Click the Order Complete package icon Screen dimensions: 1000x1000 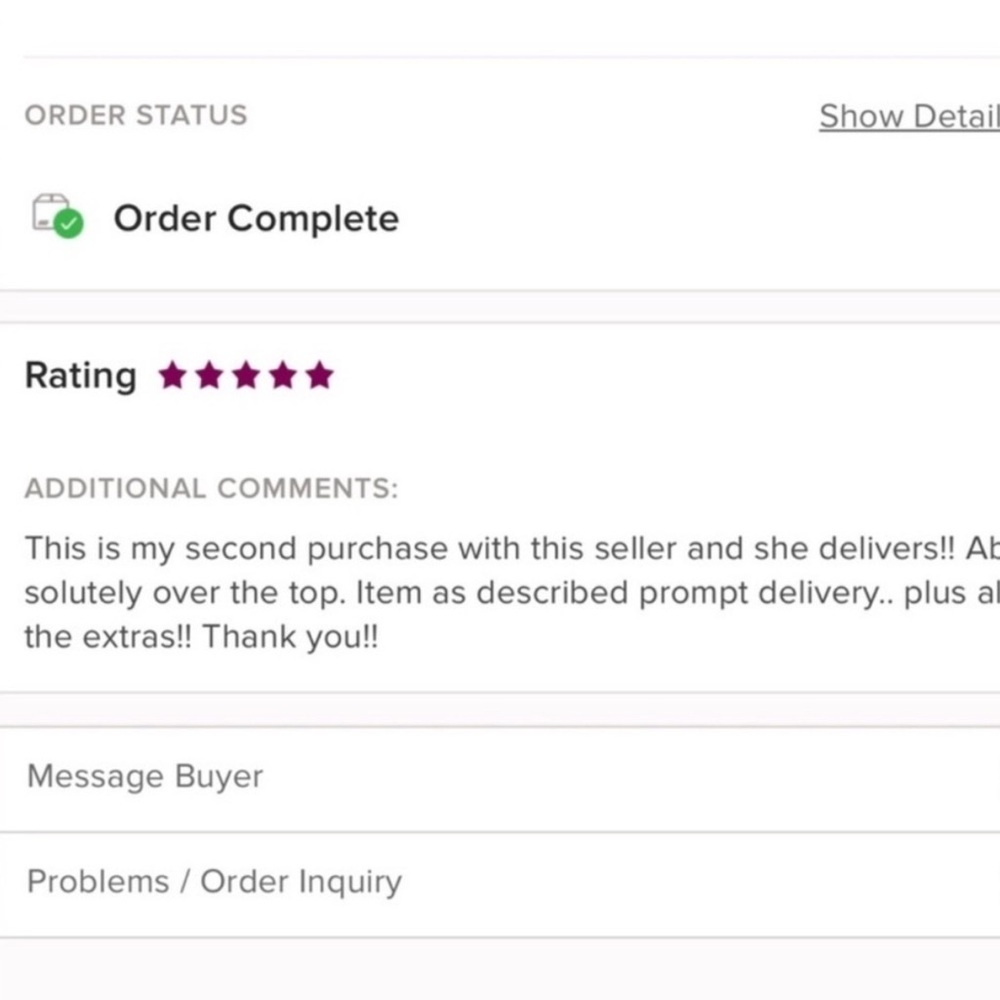(50, 212)
